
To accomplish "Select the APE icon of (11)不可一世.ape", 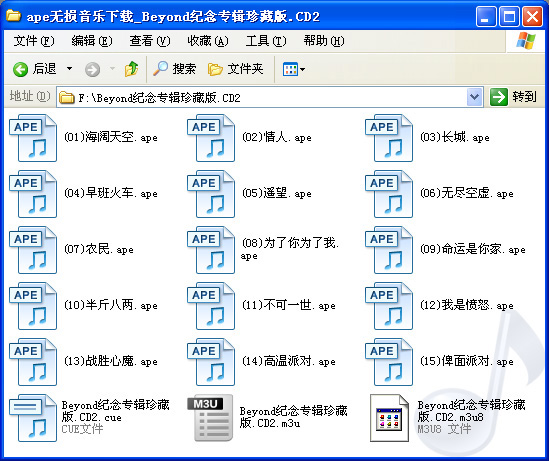I will tap(211, 306).
